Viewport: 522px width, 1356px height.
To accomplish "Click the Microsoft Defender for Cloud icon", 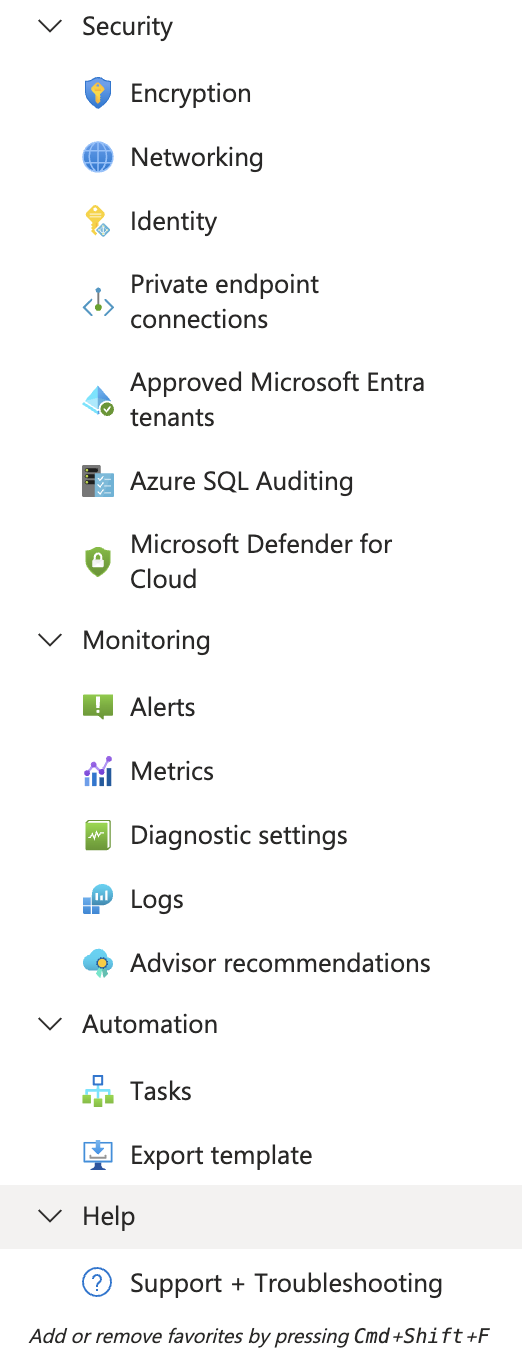I will [x=98, y=562].
